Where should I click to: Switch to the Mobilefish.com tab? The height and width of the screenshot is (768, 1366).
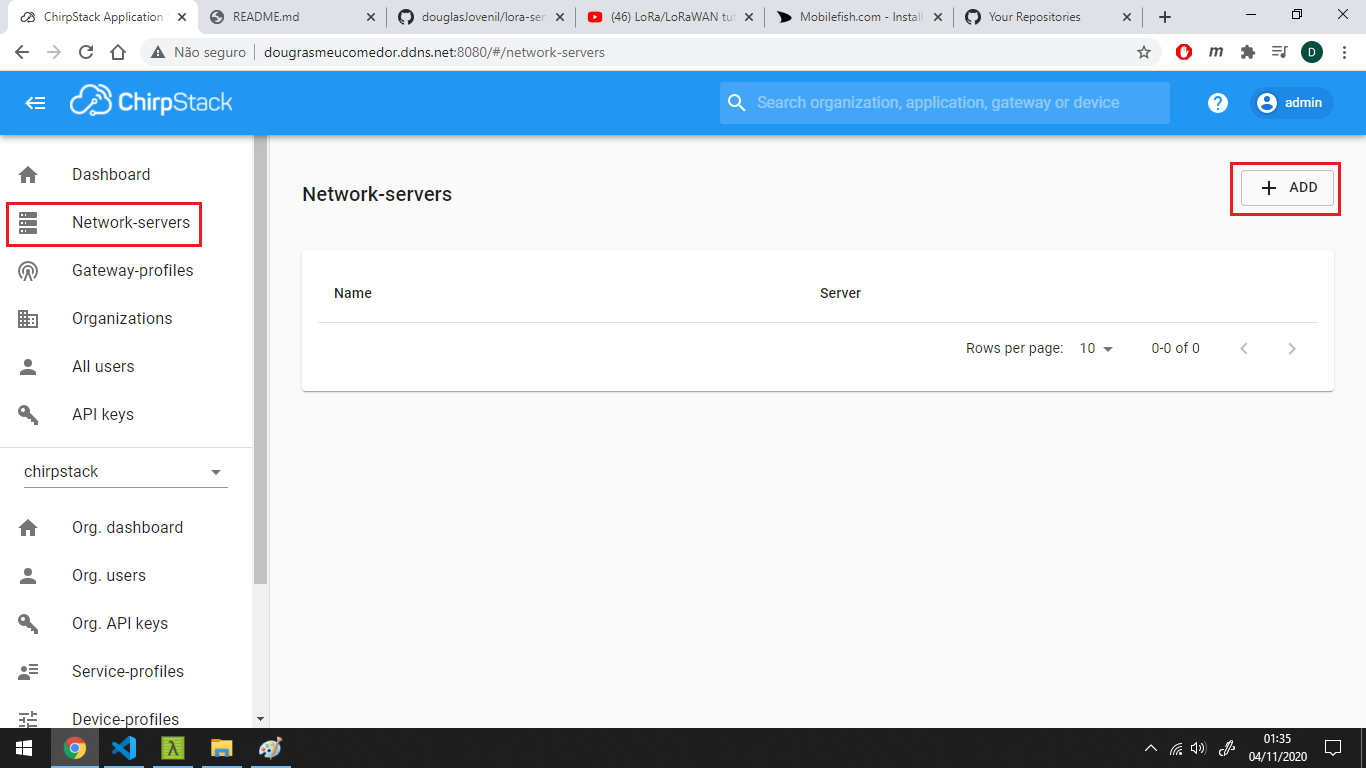(x=859, y=17)
